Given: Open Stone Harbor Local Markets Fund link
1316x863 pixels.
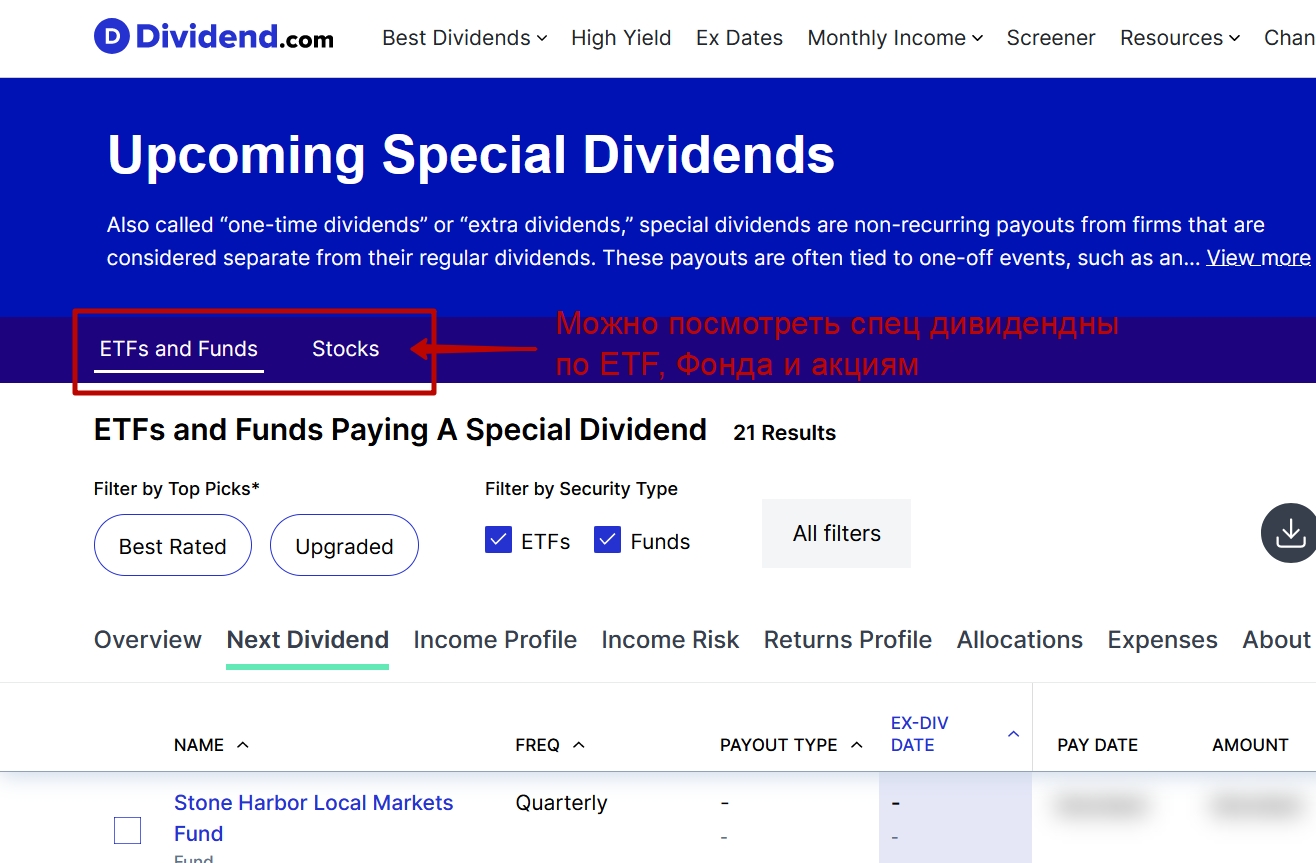Looking at the screenshot, I should [x=313, y=803].
